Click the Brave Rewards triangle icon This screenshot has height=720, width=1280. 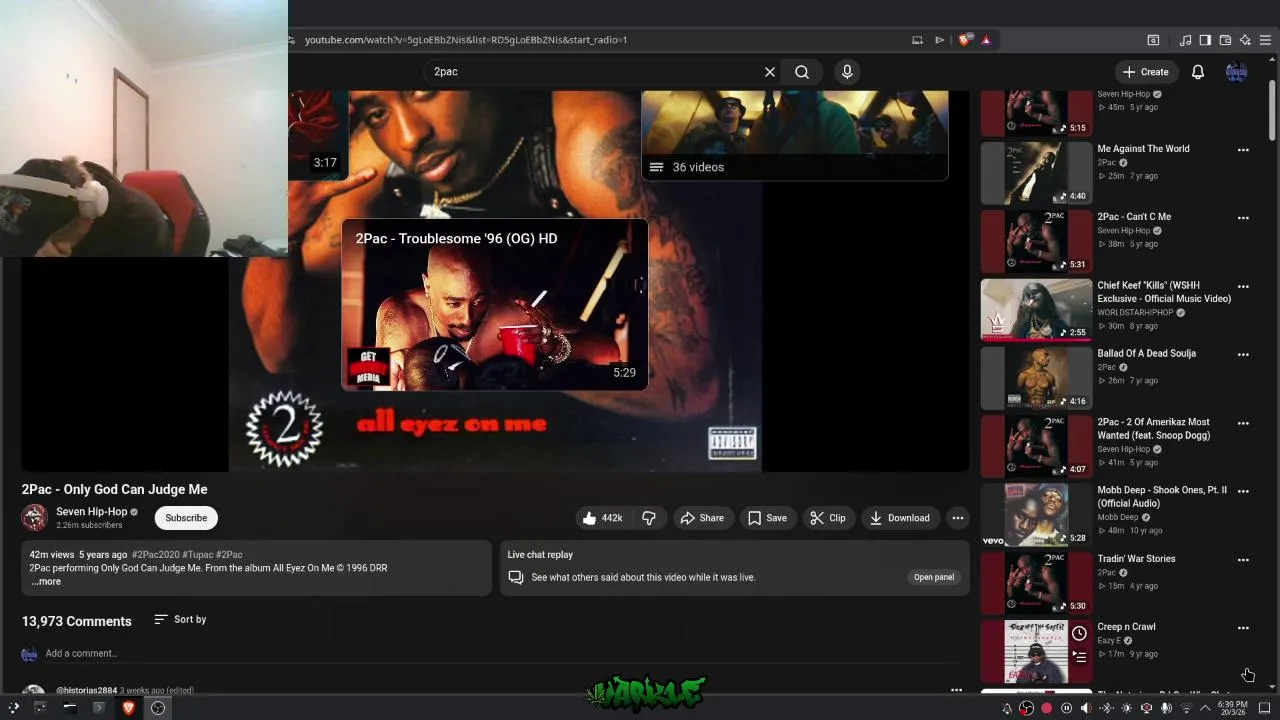coord(986,40)
